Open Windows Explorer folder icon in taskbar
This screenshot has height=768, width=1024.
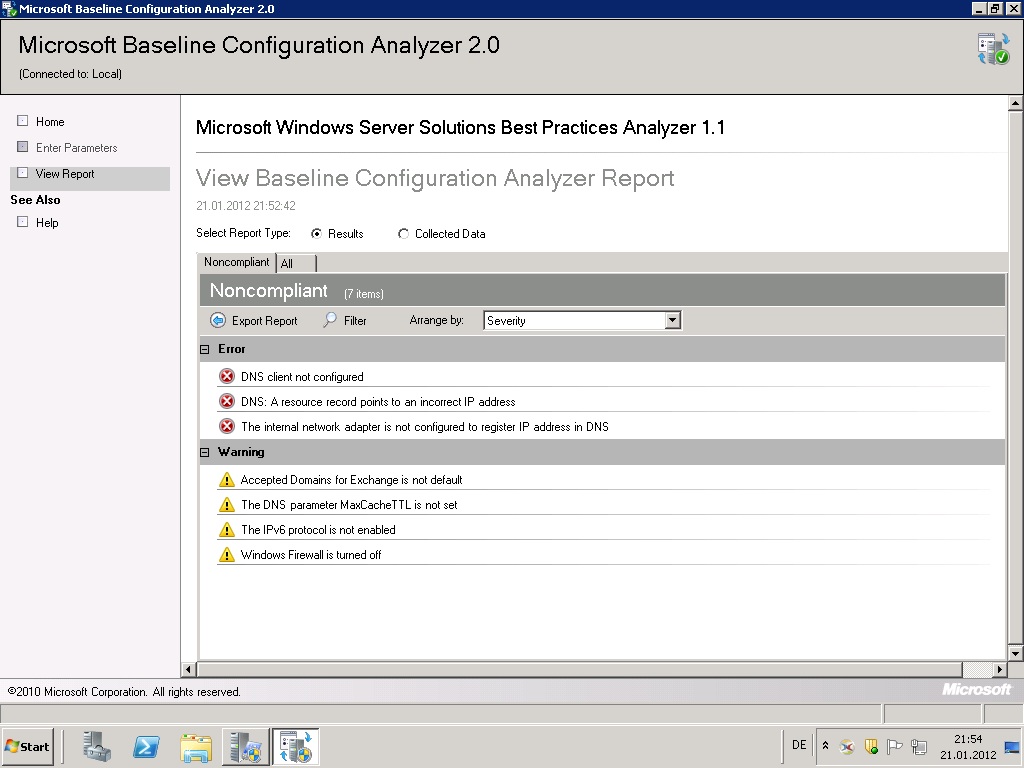tap(196, 746)
